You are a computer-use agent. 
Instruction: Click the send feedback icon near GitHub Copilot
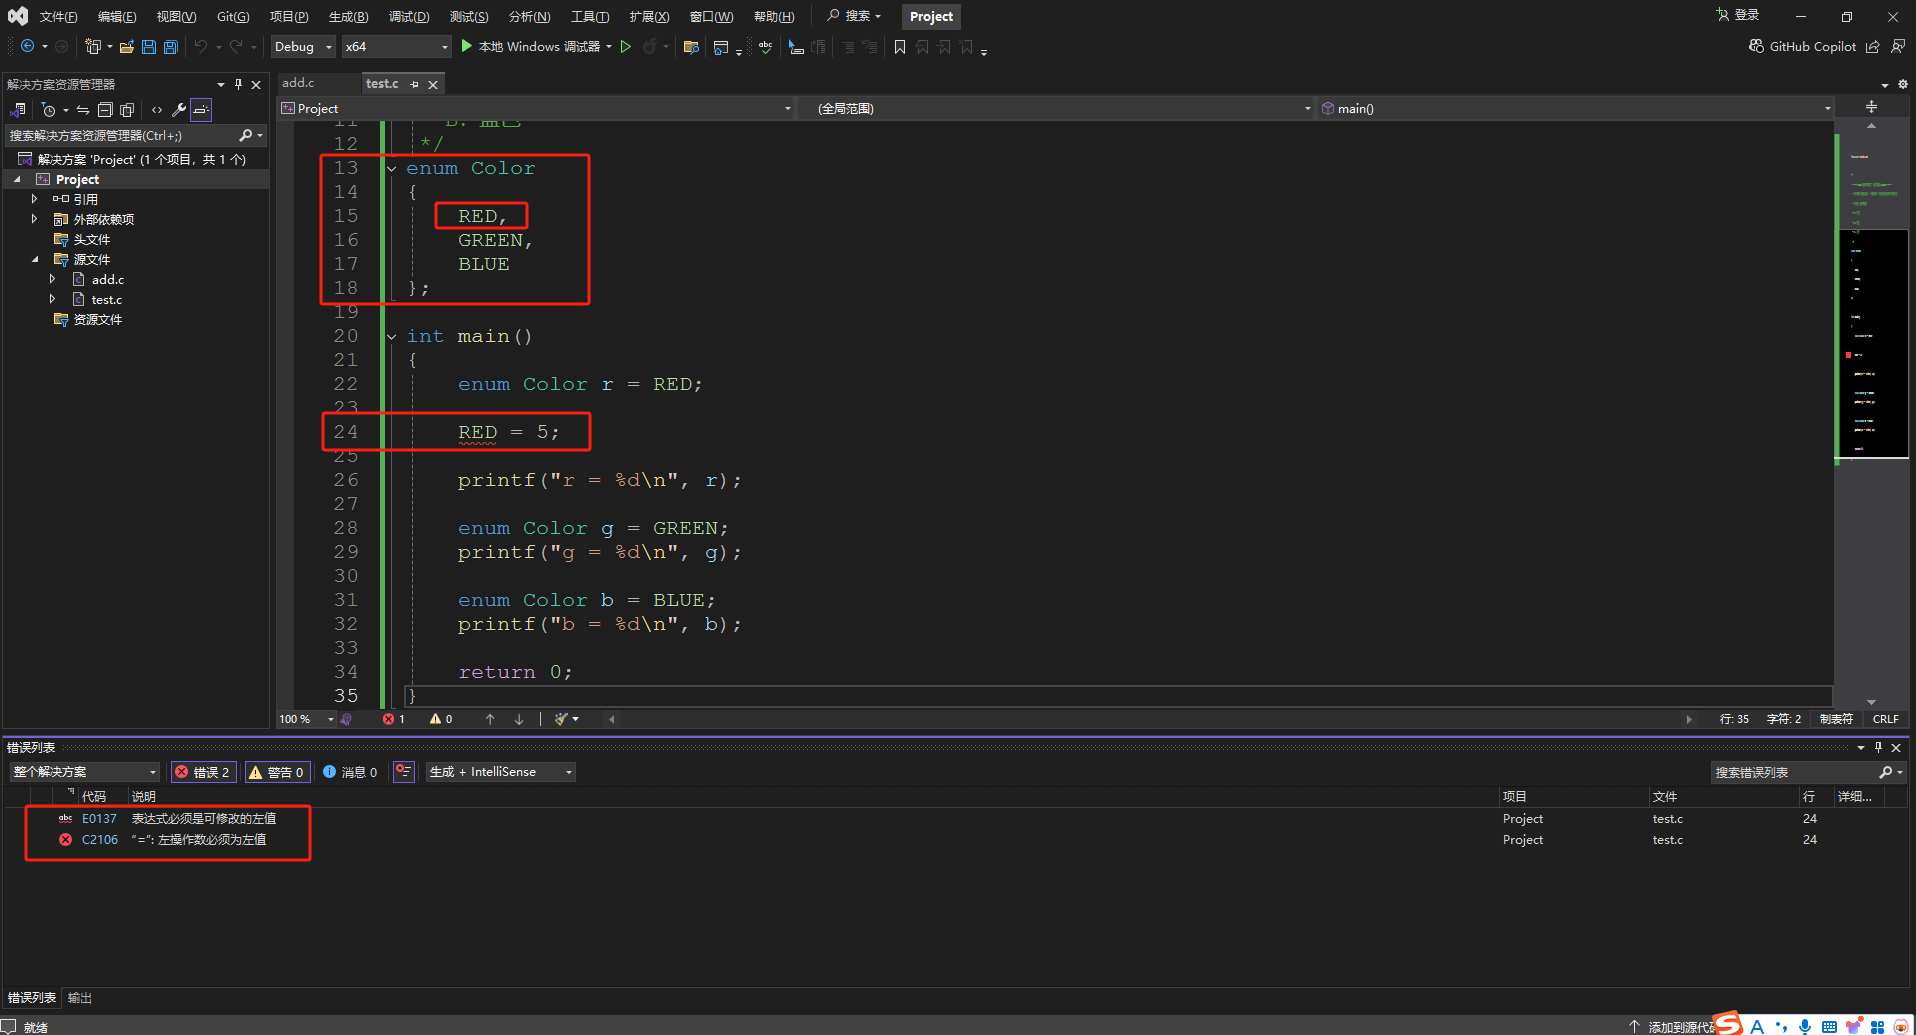pyautogui.click(x=1898, y=46)
